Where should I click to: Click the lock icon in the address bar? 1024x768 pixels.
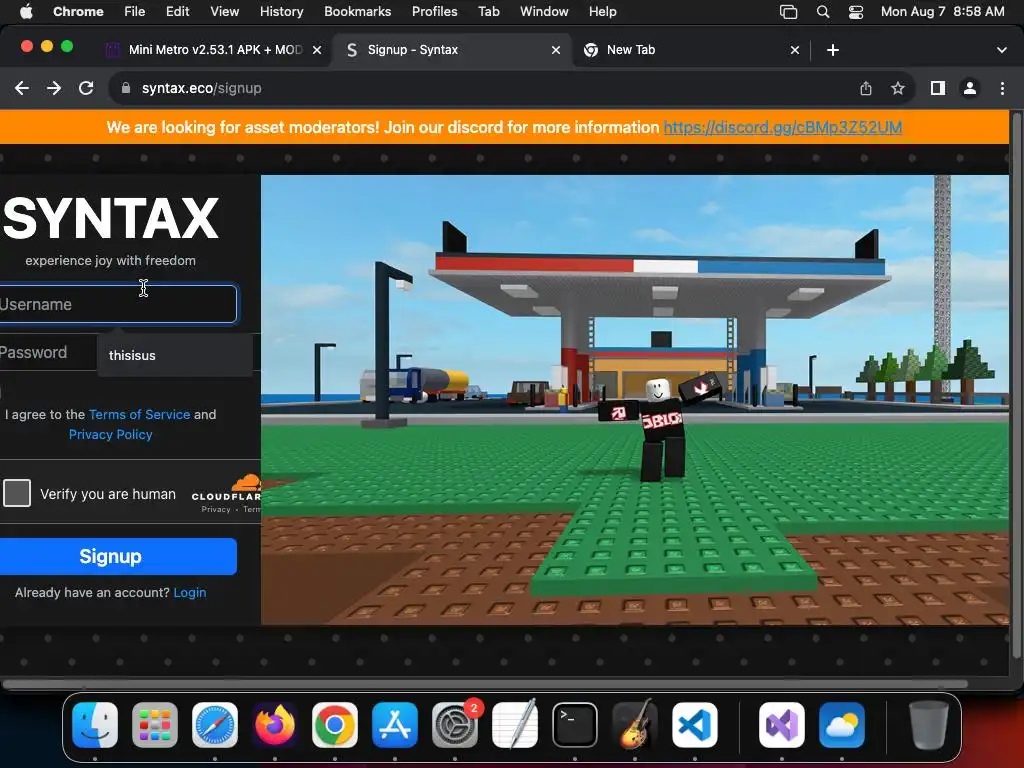point(126,88)
